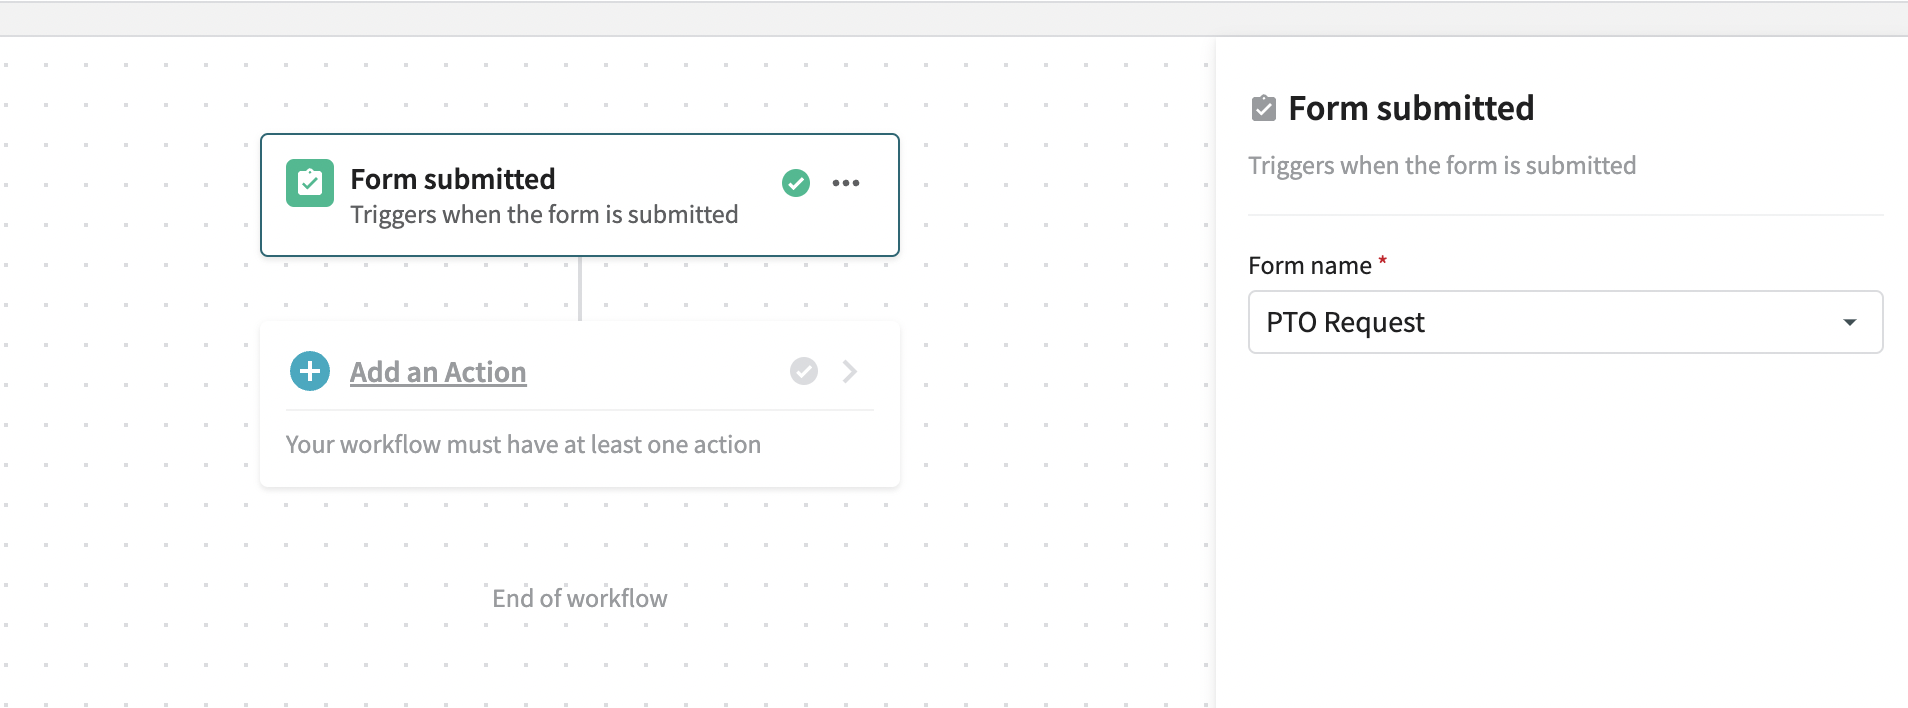
Task: Click the Form submitted heading in side panel
Action: point(1411,108)
